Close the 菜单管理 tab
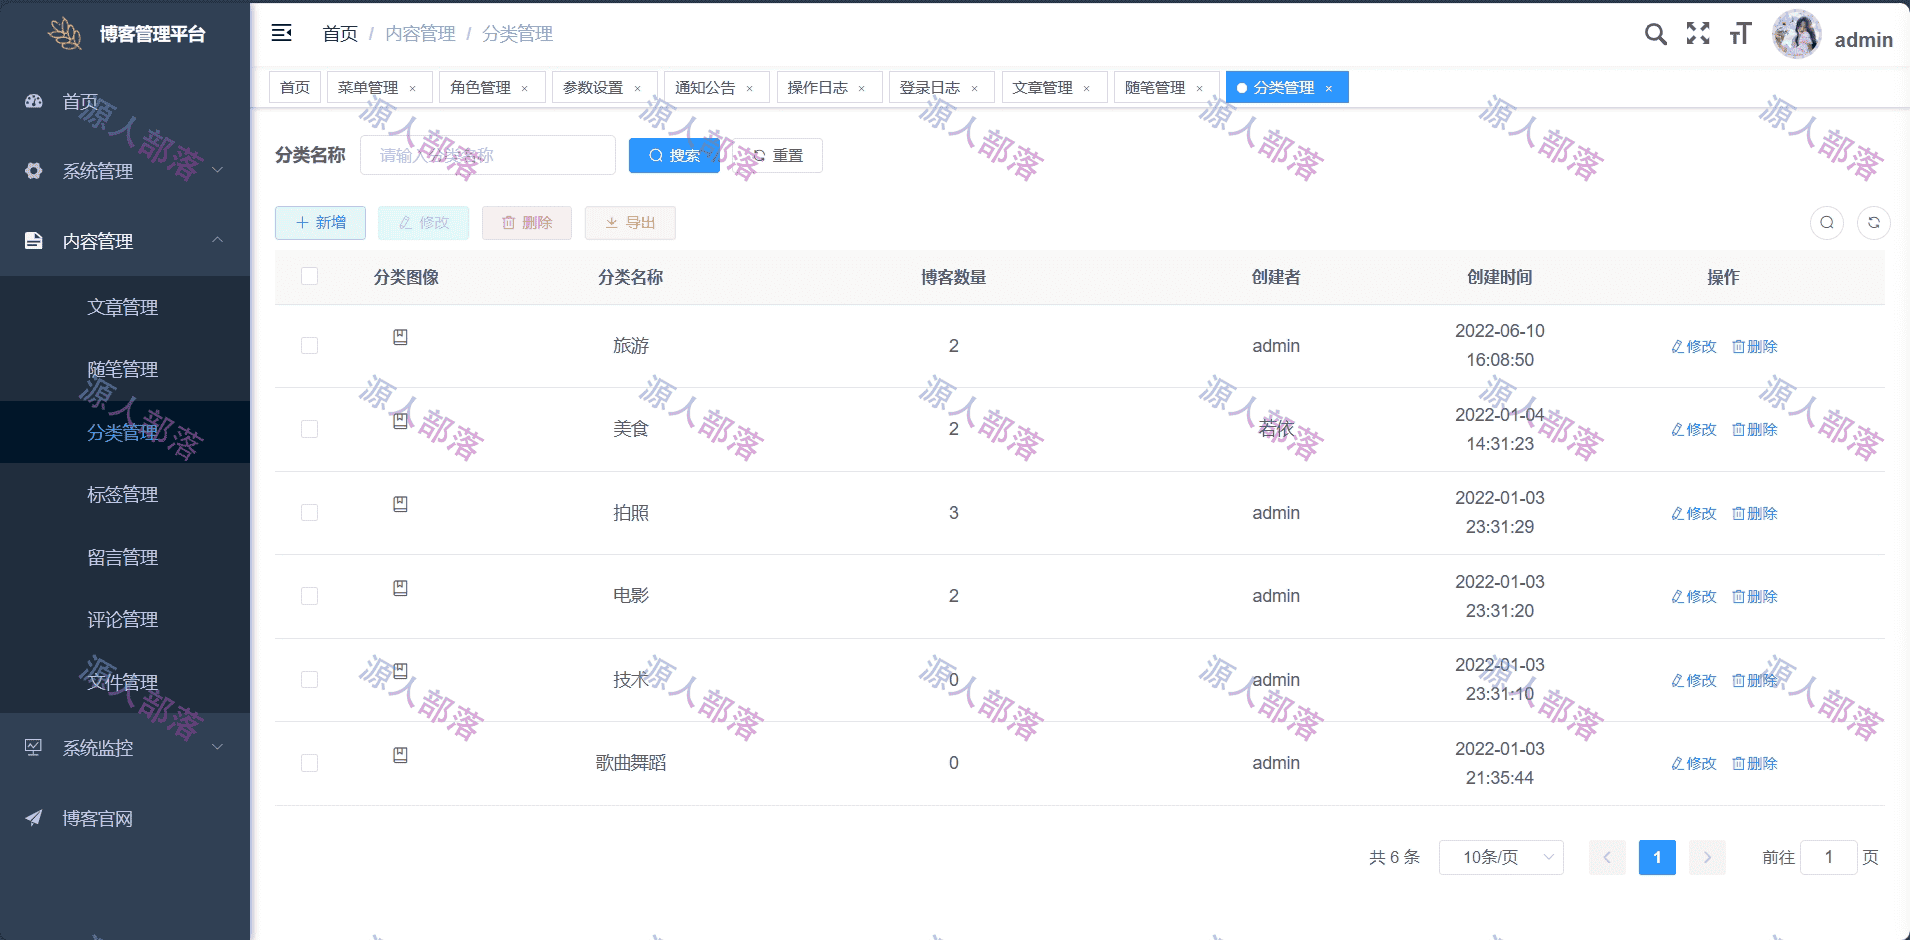Viewport: 1910px width, 940px height. click(412, 88)
